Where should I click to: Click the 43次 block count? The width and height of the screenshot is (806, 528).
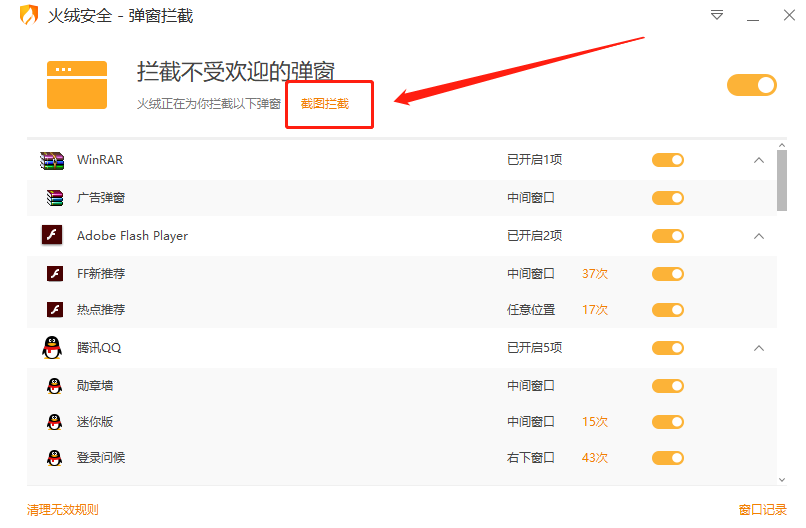point(595,458)
